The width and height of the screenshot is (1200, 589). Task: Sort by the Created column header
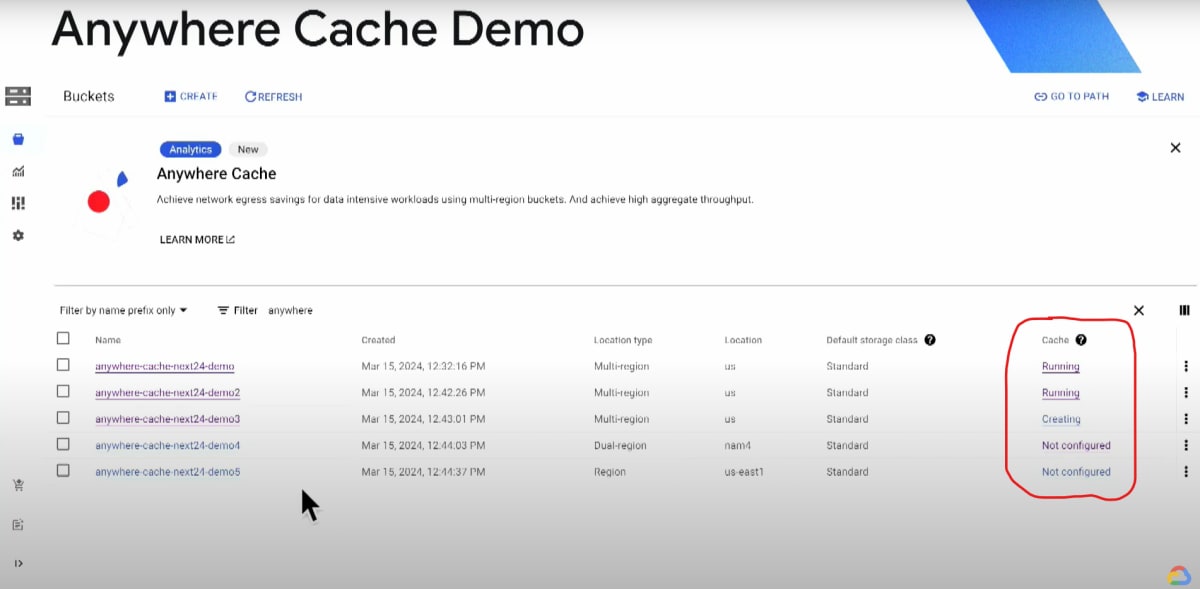378,340
